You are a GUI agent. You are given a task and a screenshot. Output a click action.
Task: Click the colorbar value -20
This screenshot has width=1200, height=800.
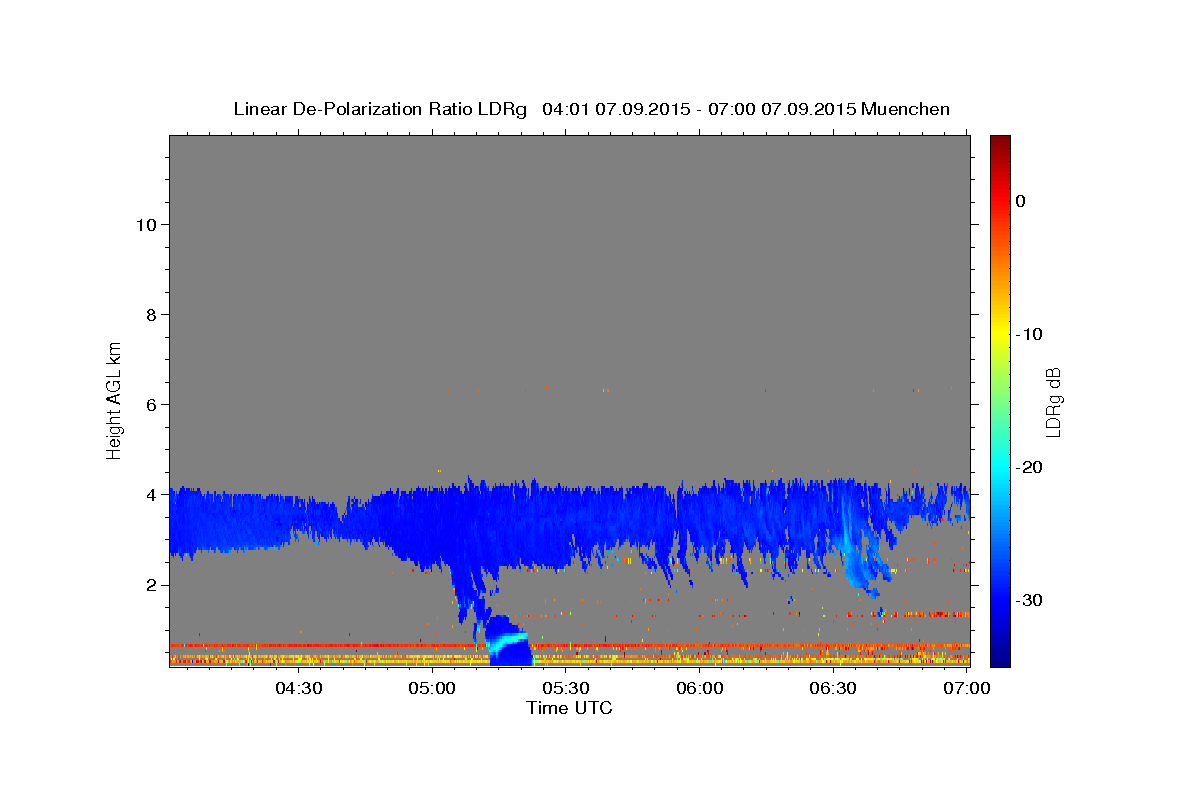[1030, 467]
